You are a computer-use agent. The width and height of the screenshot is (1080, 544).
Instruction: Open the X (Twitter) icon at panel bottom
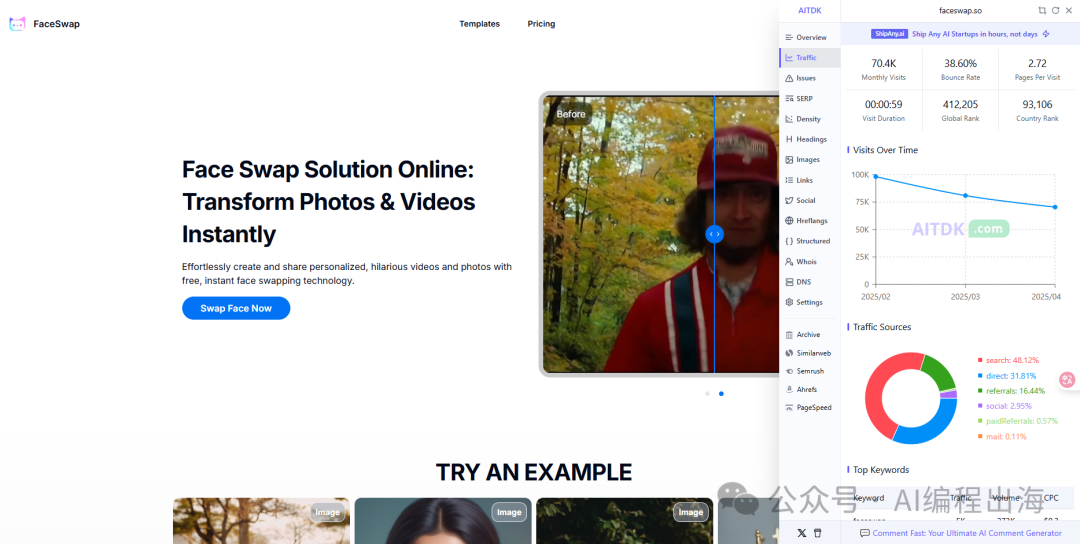point(801,533)
